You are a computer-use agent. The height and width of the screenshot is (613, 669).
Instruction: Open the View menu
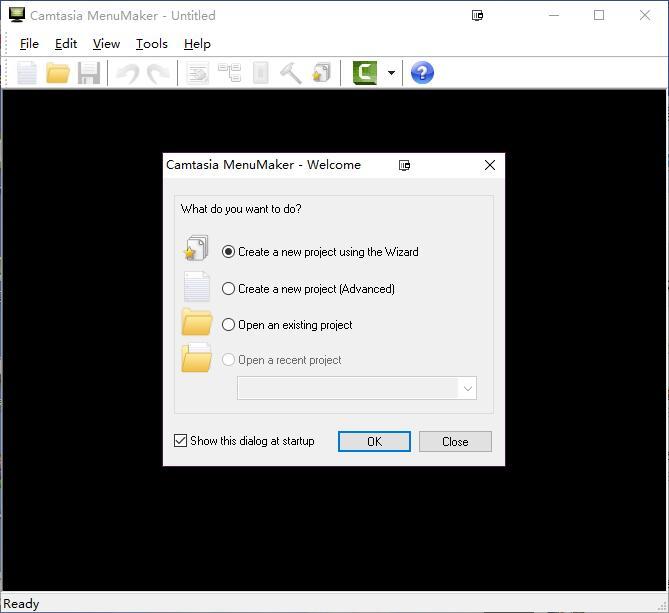point(106,44)
